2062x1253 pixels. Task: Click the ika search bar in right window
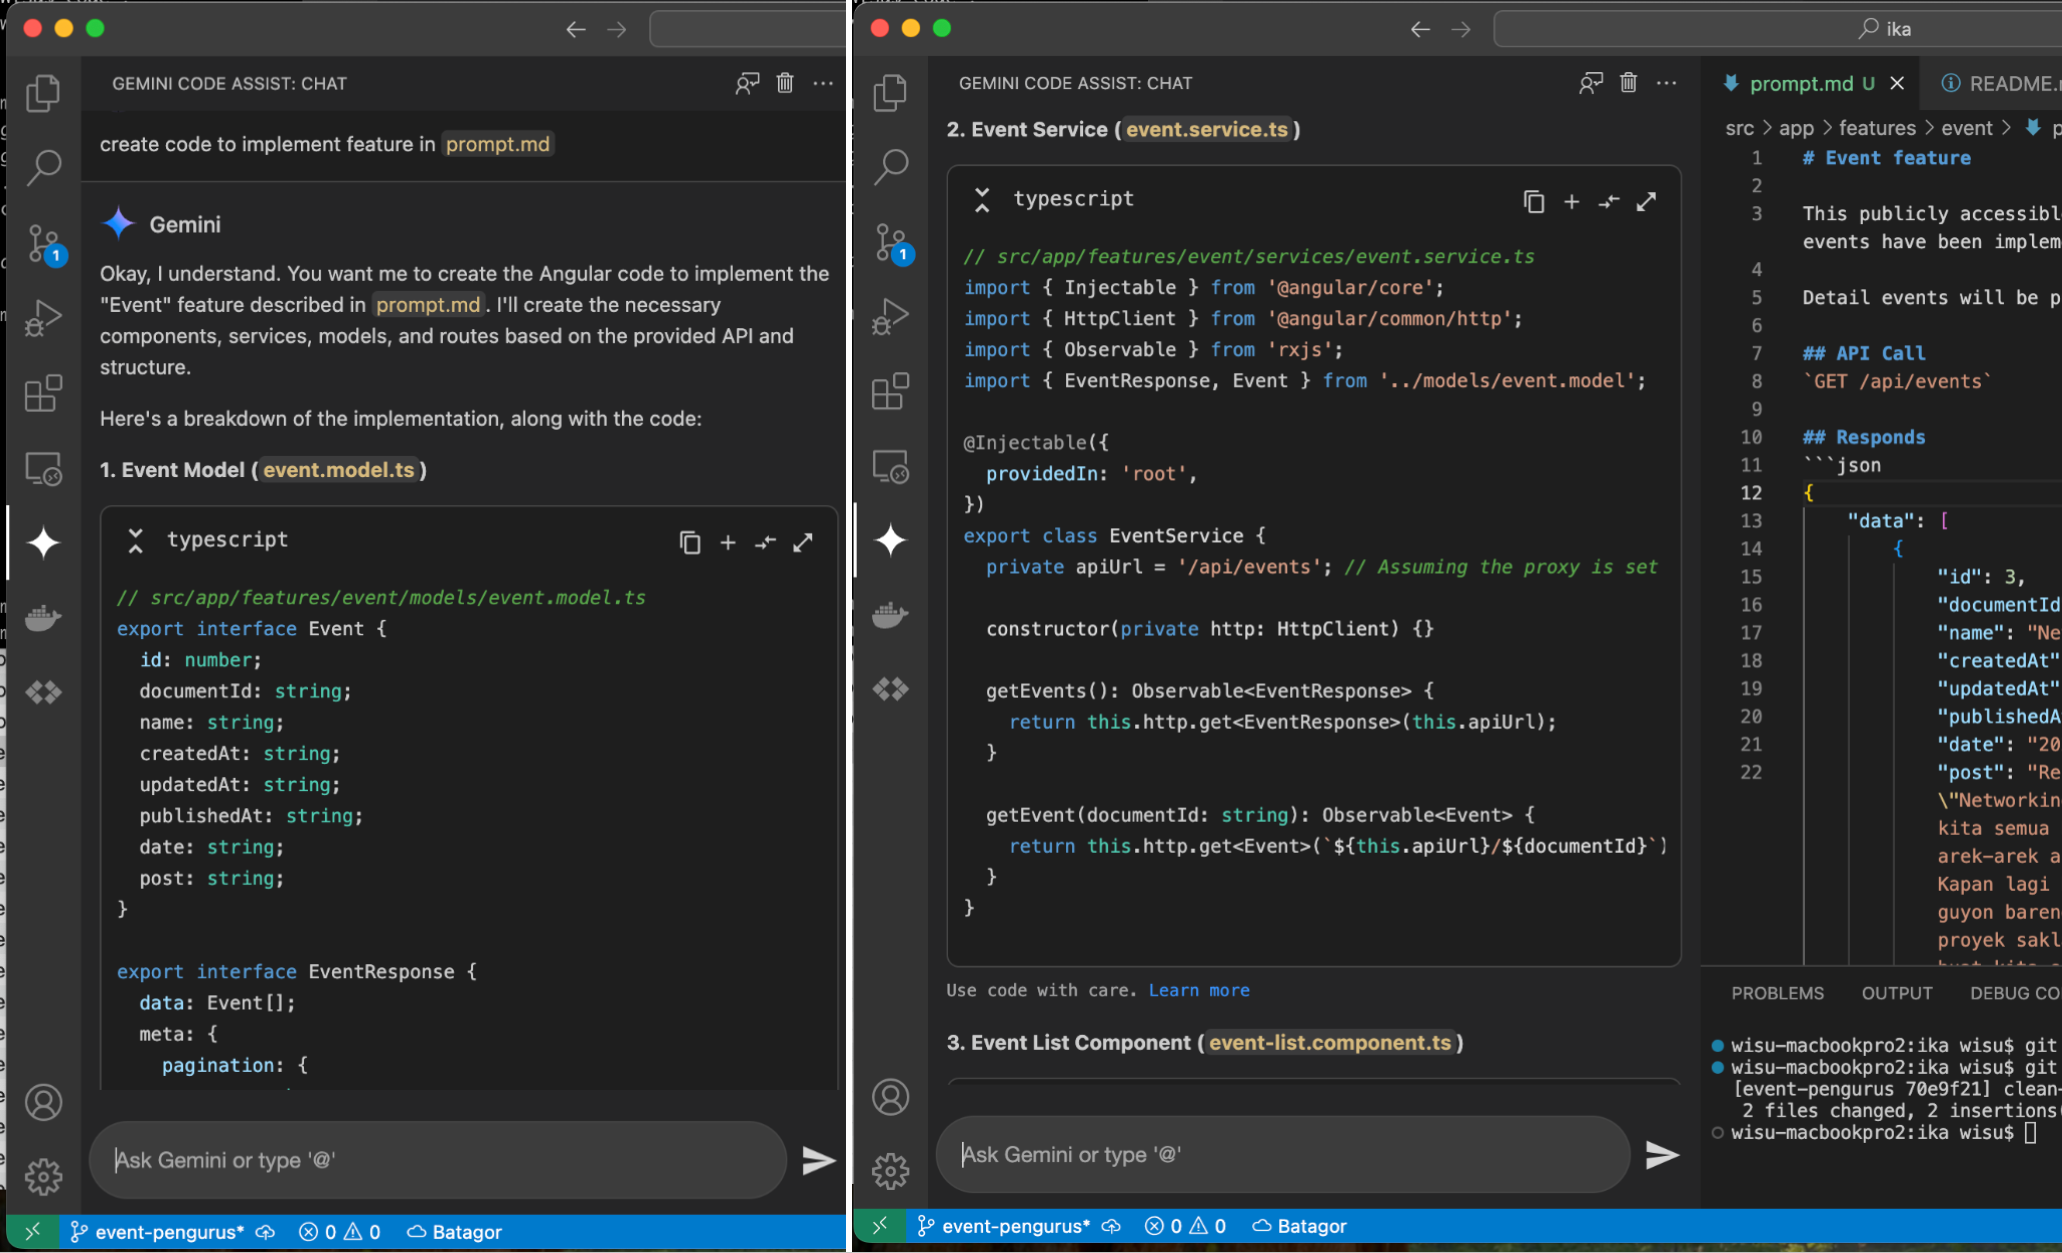(1776, 29)
